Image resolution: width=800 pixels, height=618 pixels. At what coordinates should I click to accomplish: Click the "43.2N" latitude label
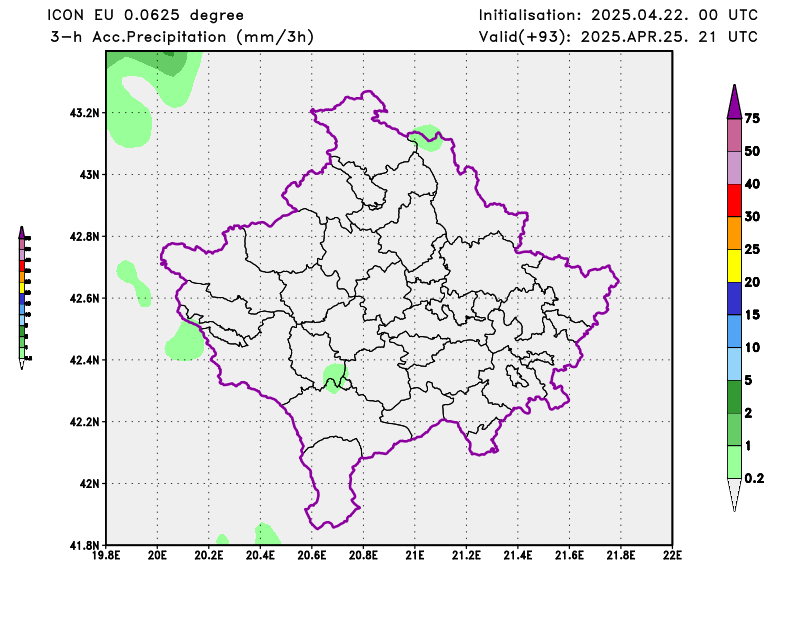[x=85, y=113]
